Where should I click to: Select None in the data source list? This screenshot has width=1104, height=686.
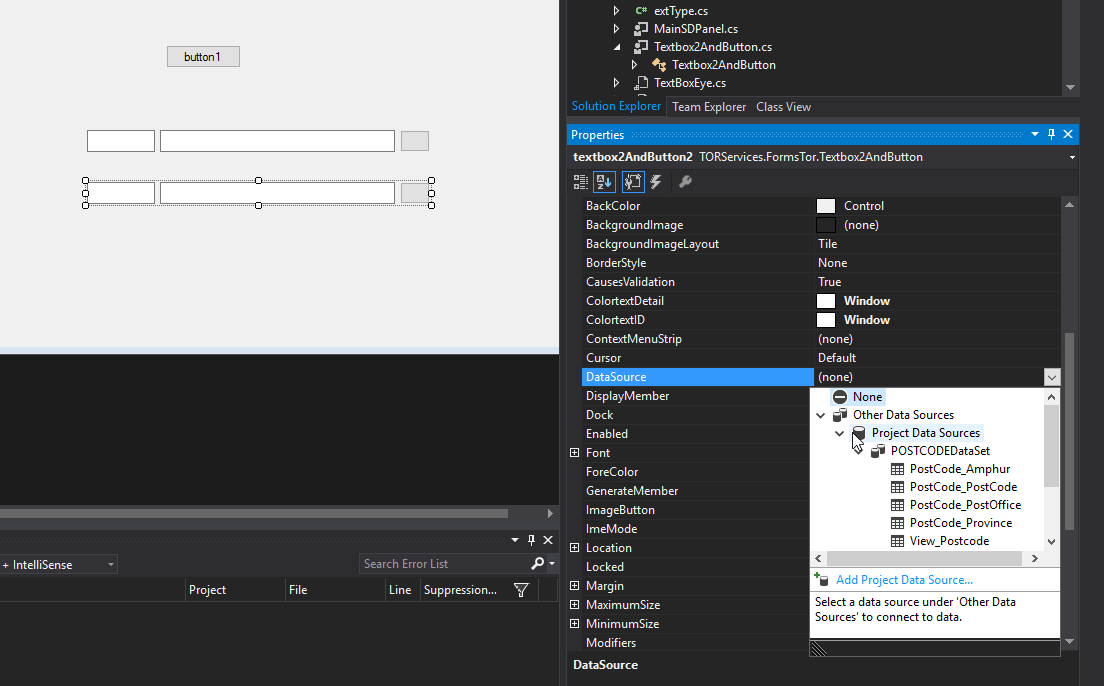coord(867,397)
